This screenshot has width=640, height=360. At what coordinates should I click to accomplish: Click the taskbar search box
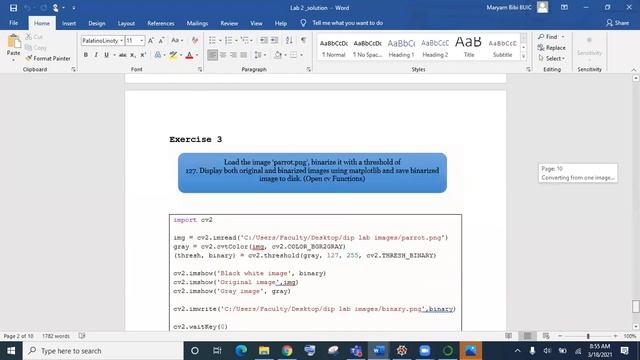103,351
